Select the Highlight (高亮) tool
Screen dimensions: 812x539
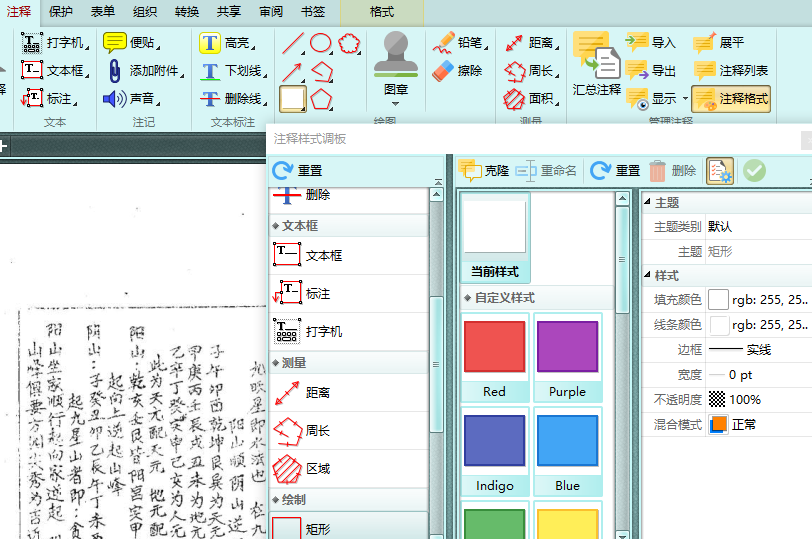[x=228, y=42]
